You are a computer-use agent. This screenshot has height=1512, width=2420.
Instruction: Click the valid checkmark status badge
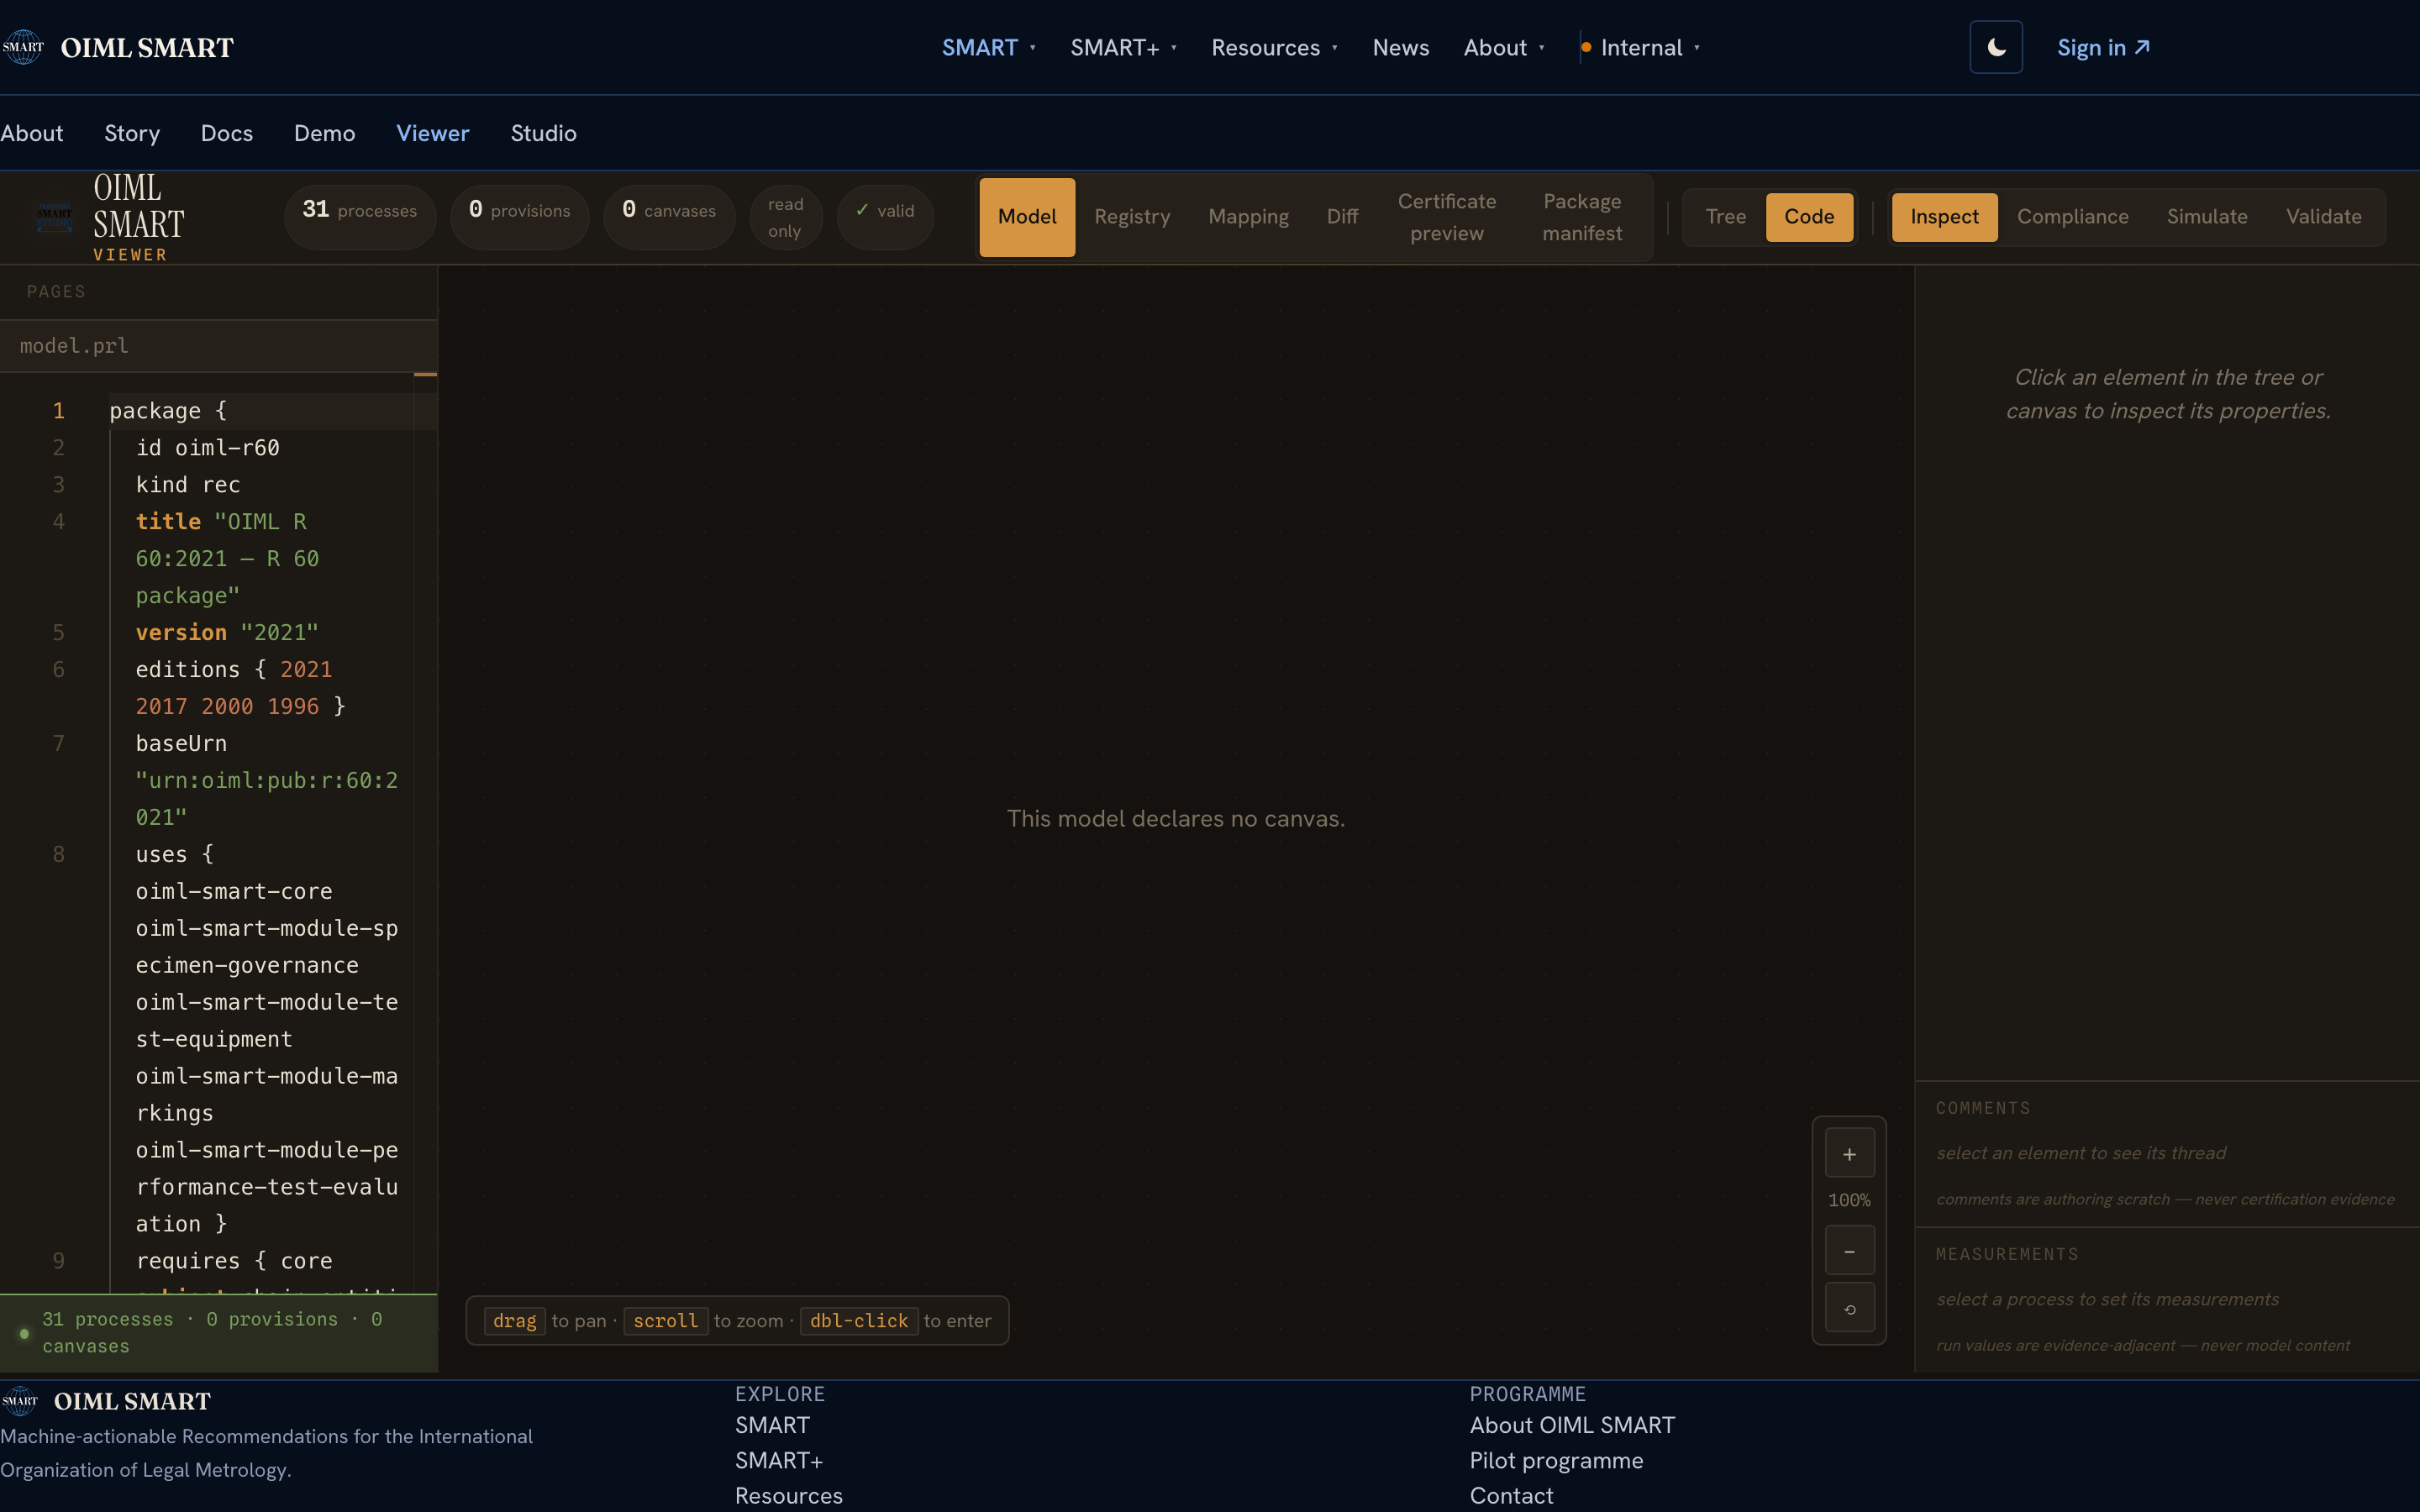click(x=885, y=216)
